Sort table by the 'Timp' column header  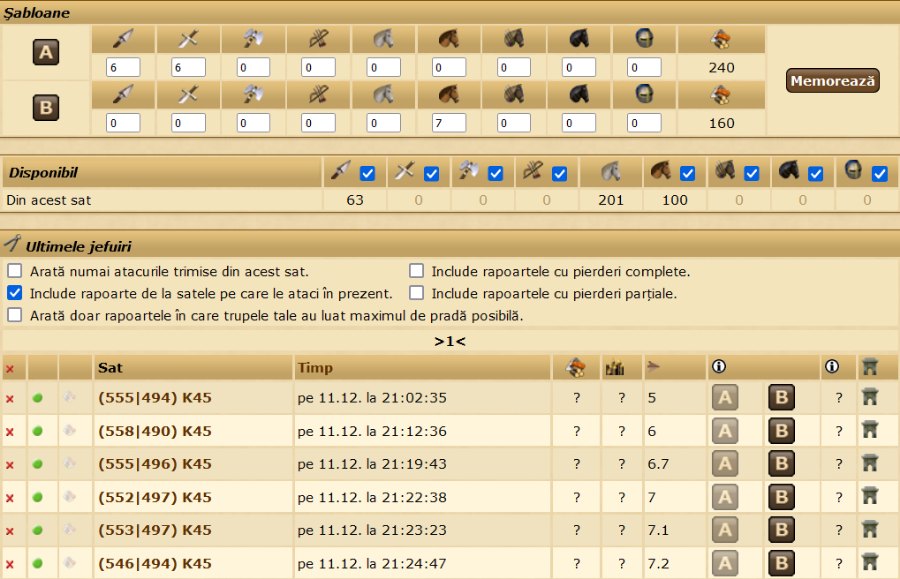(x=315, y=368)
